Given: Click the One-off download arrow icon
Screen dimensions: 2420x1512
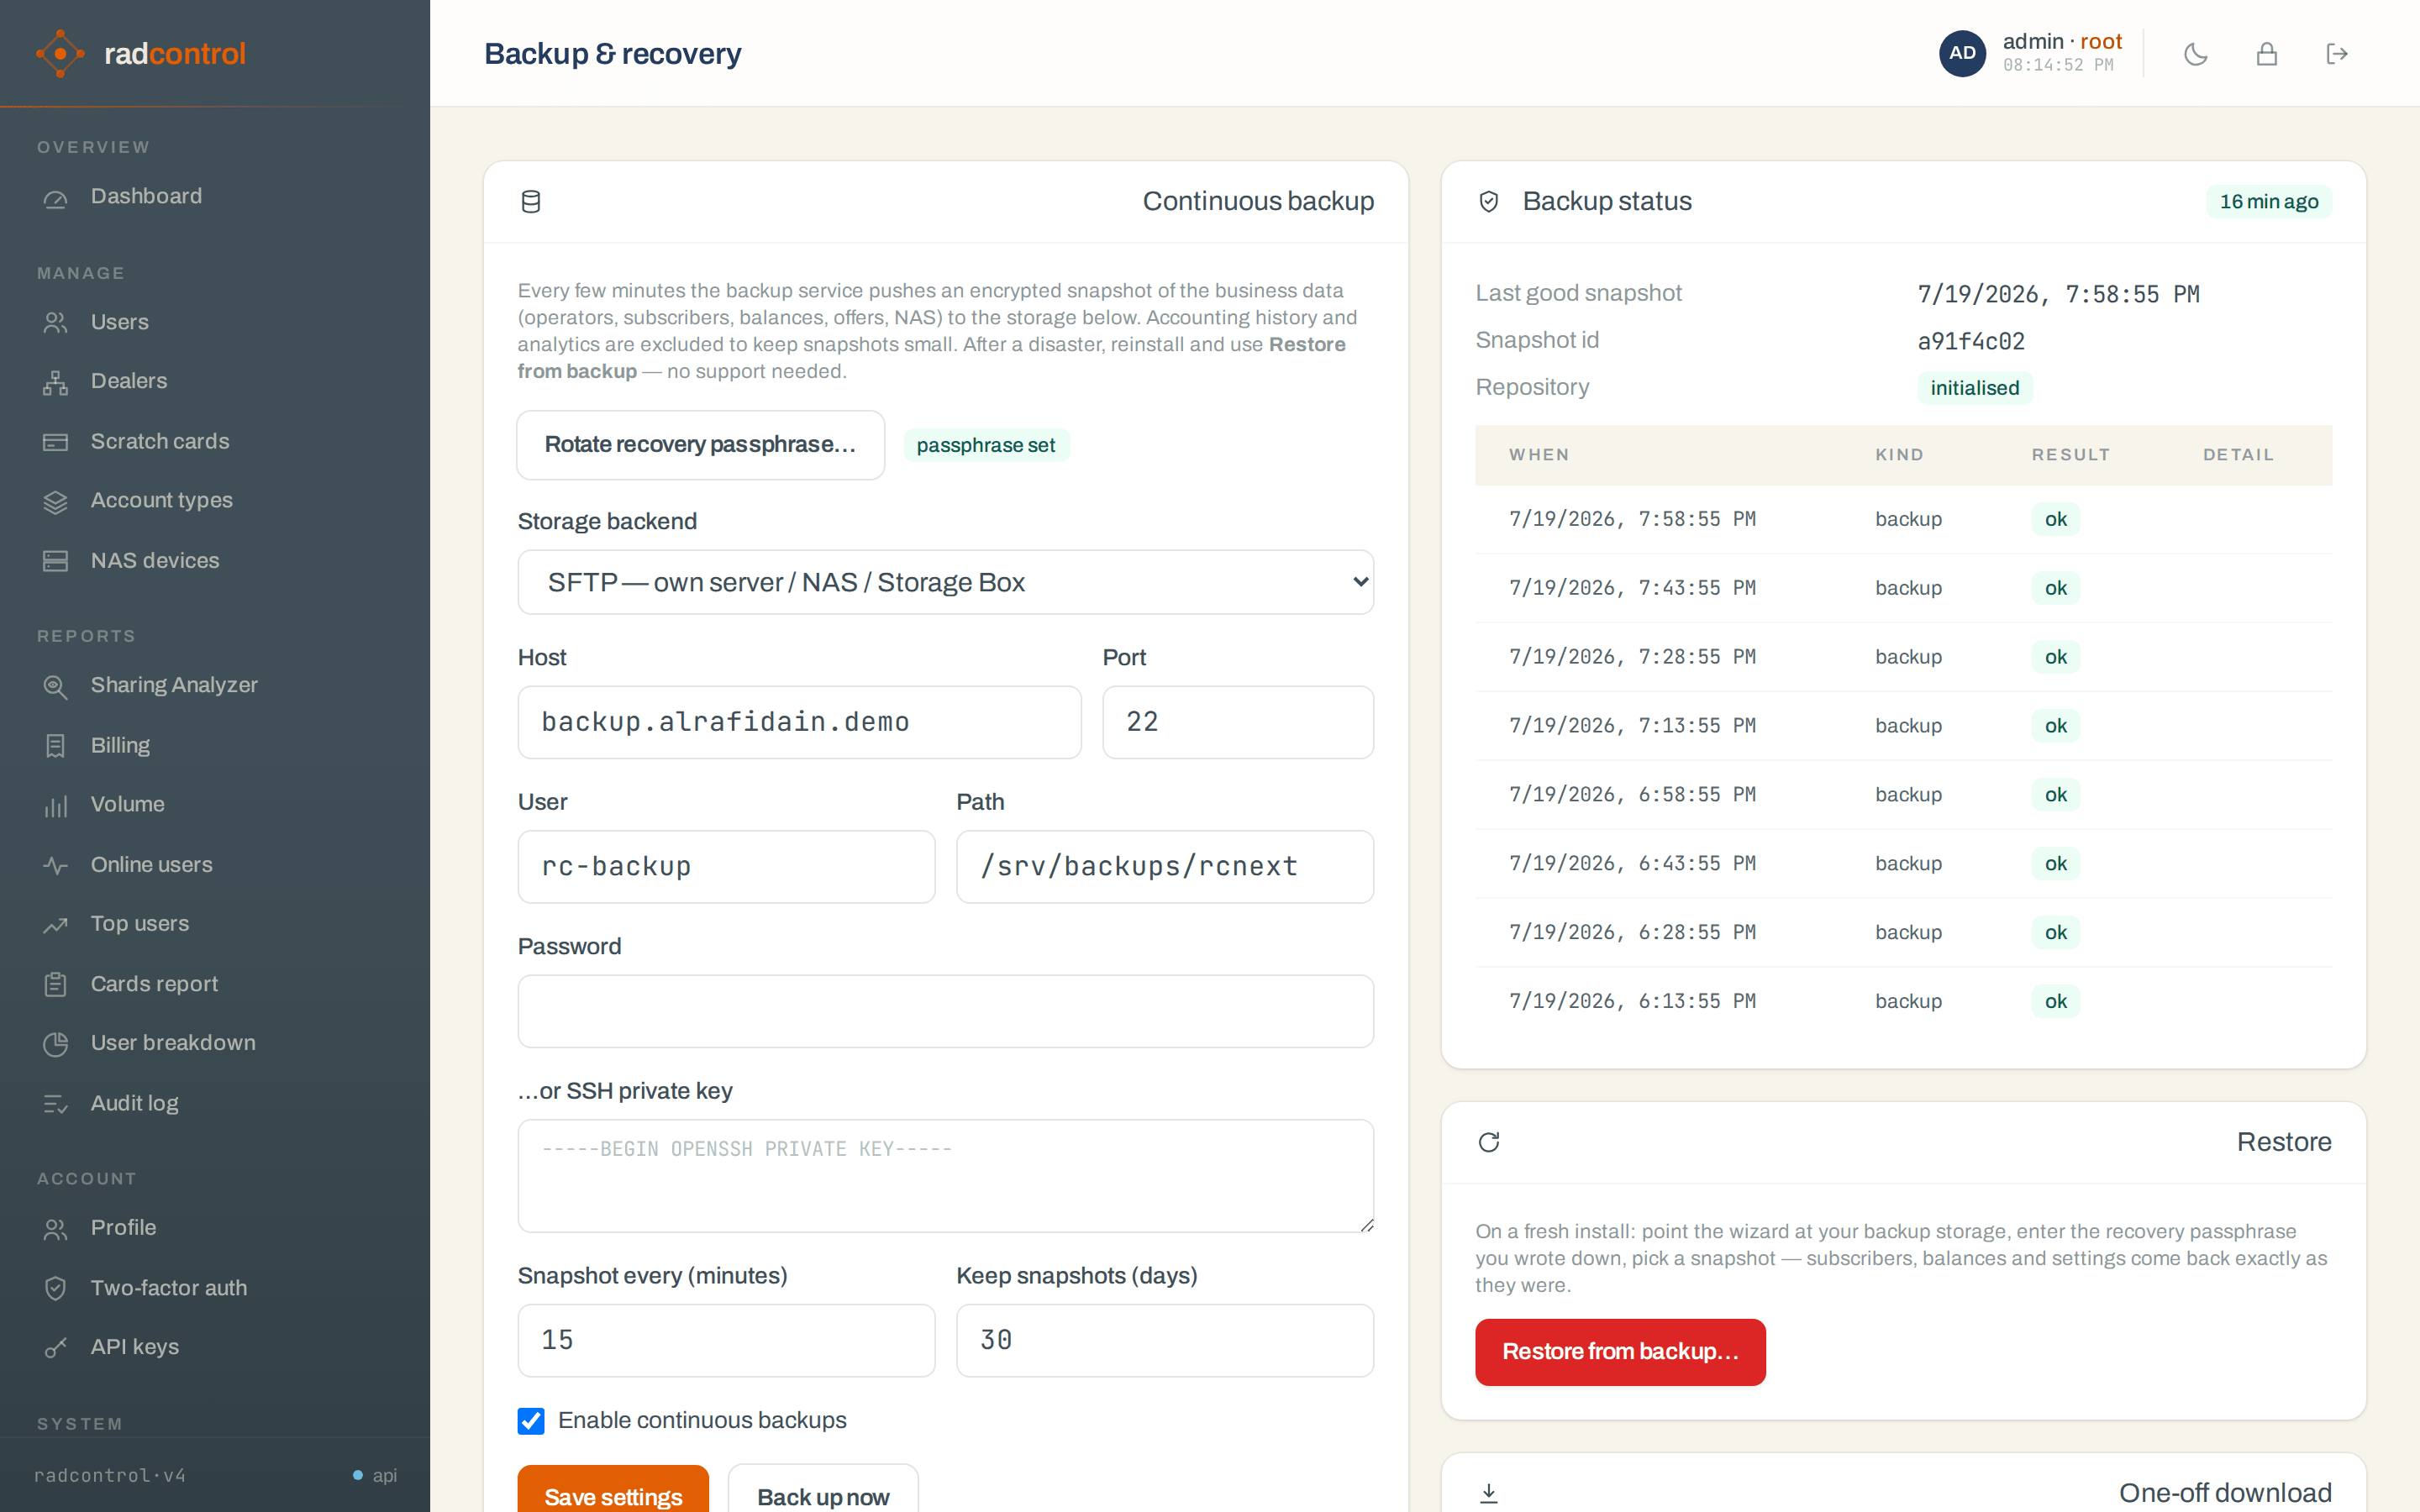Looking at the screenshot, I should click(1489, 1493).
